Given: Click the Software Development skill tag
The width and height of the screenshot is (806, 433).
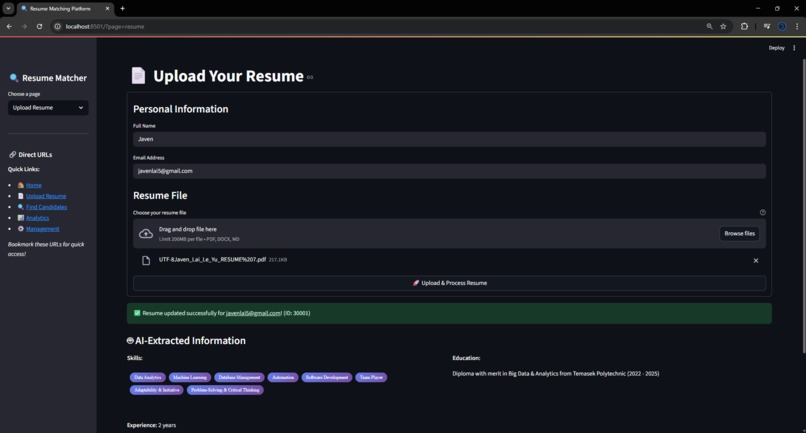Looking at the screenshot, I should (x=326, y=377).
